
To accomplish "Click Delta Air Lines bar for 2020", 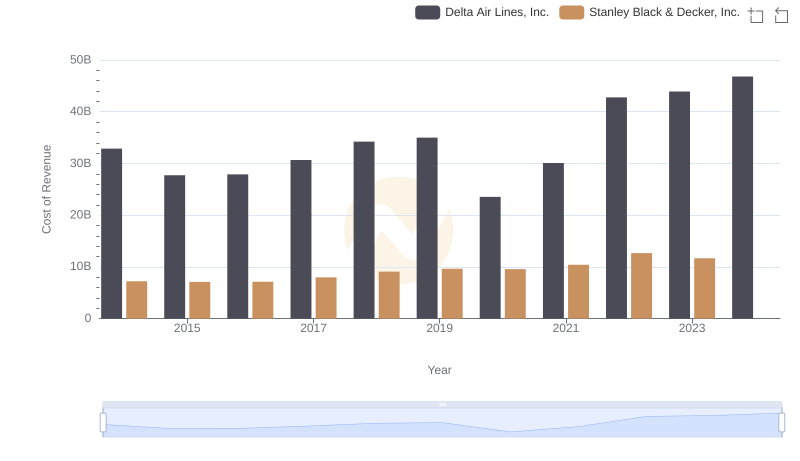I will (x=490, y=258).
